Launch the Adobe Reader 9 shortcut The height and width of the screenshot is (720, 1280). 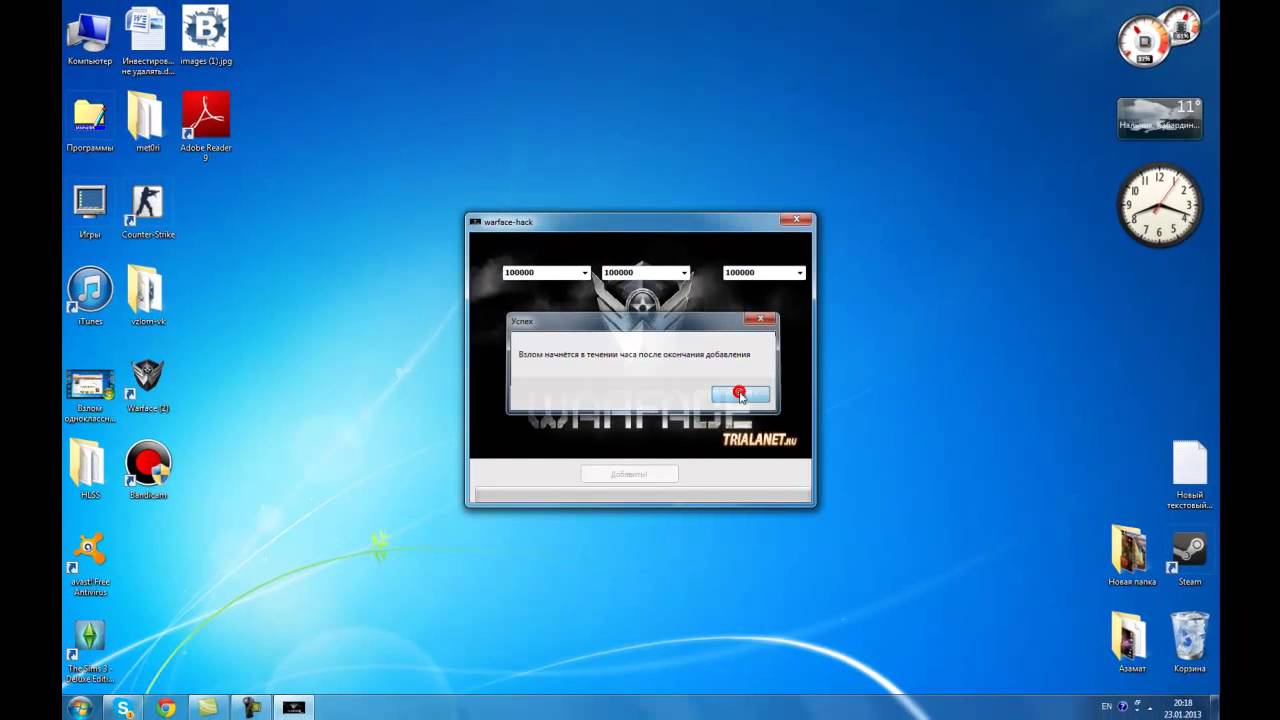(205, 128)
